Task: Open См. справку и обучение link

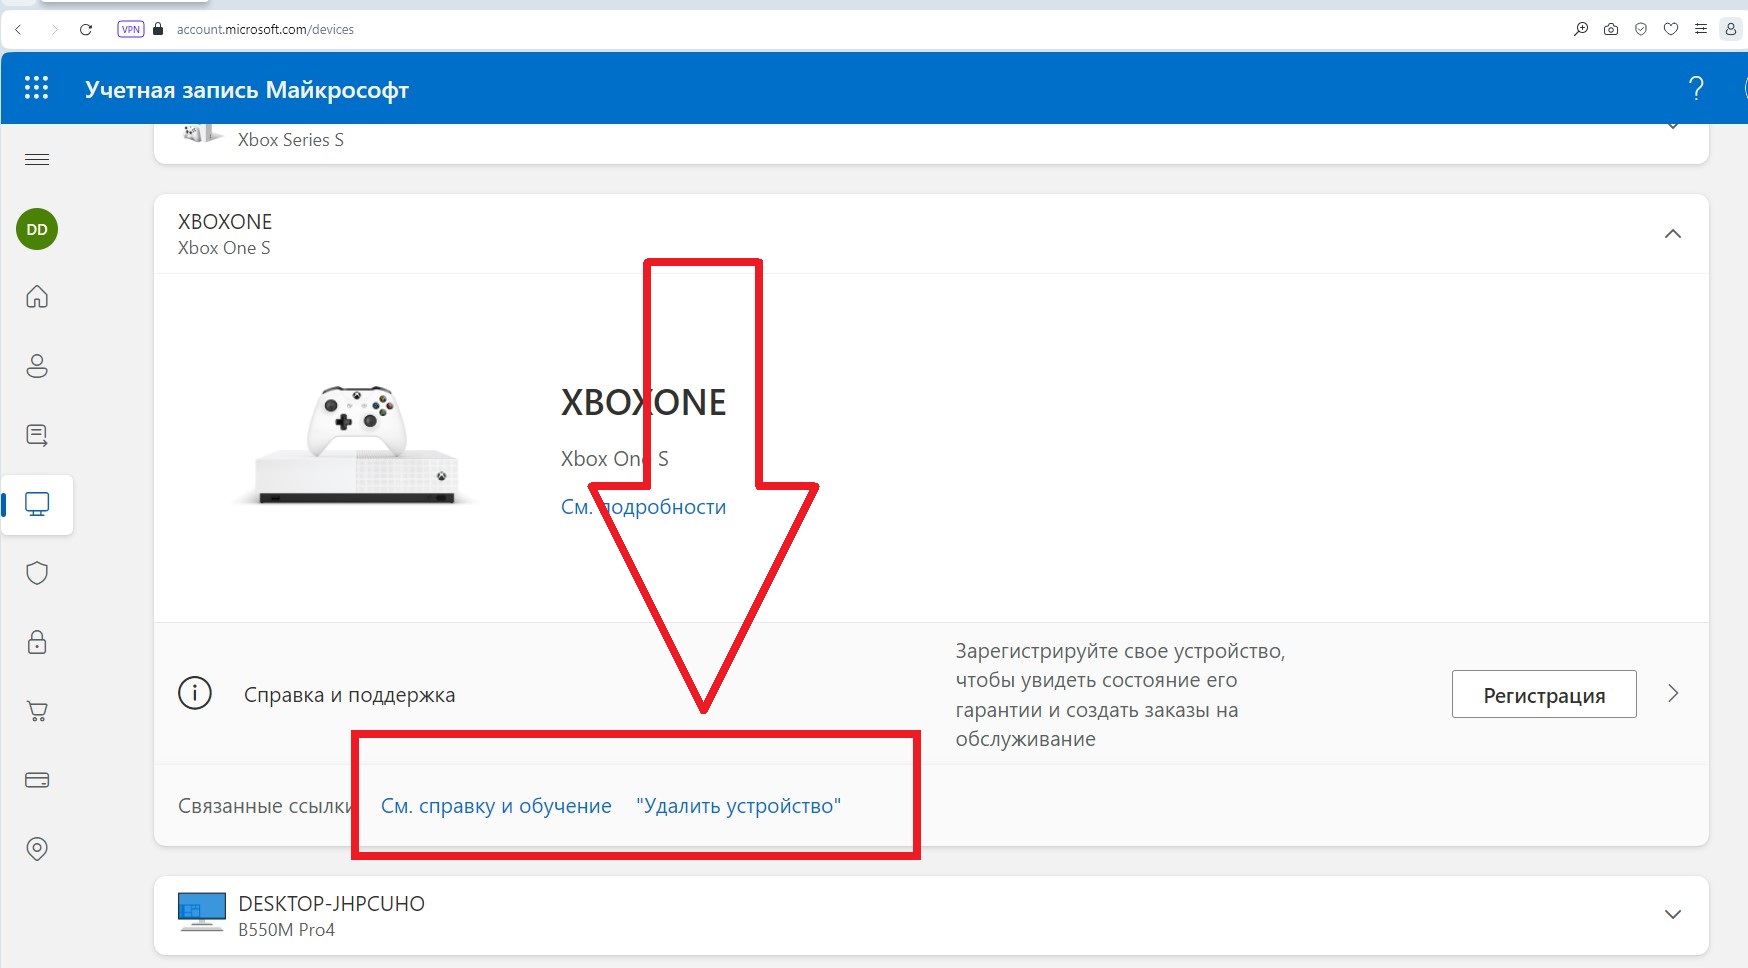Action: tap(496, 806)
